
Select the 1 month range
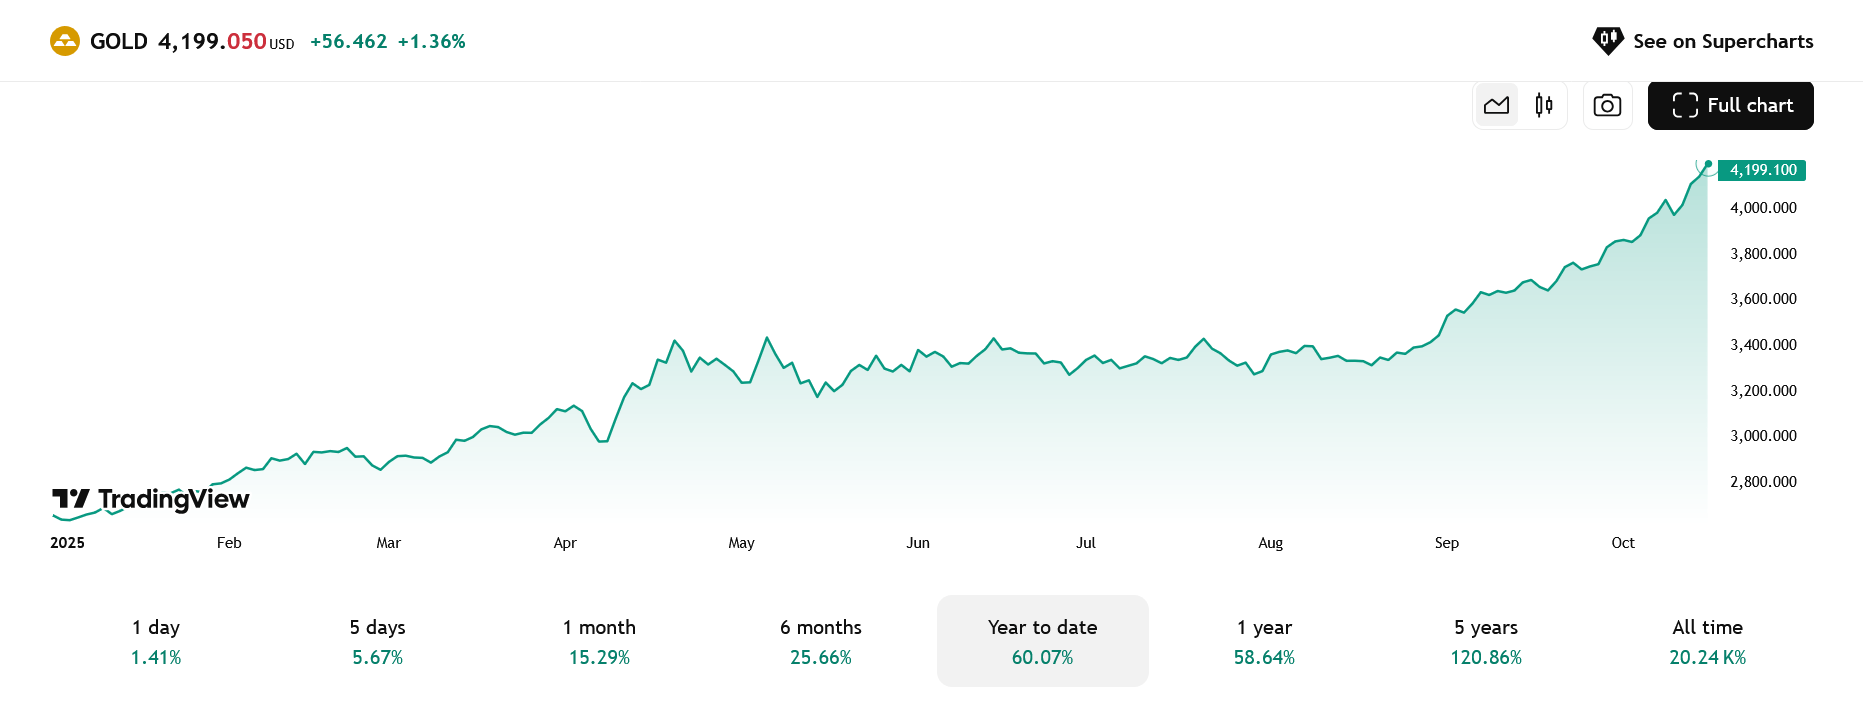[599, 641]
